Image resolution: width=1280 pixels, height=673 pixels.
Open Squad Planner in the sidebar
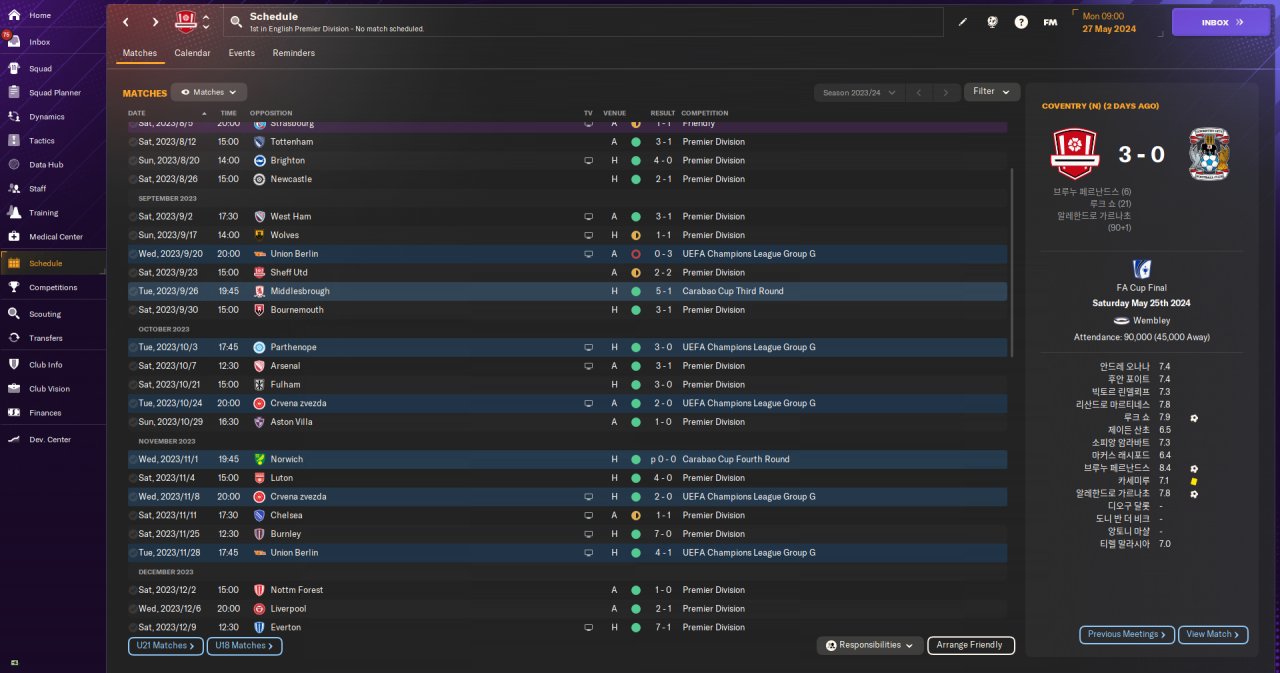coord(55,93)
